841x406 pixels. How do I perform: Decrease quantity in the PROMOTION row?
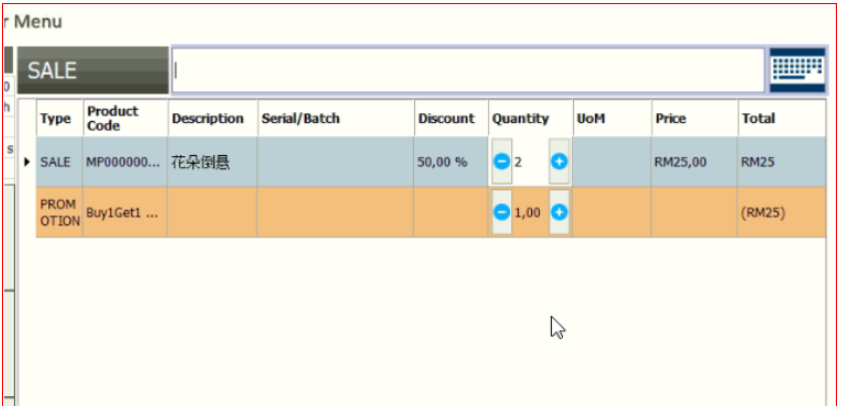point(502,213)
